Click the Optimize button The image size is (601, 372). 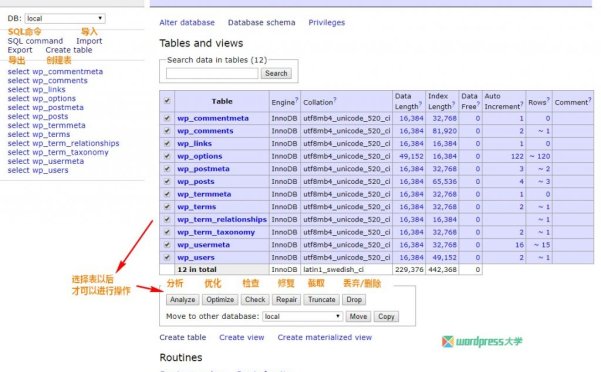click(x=220, y=300)
